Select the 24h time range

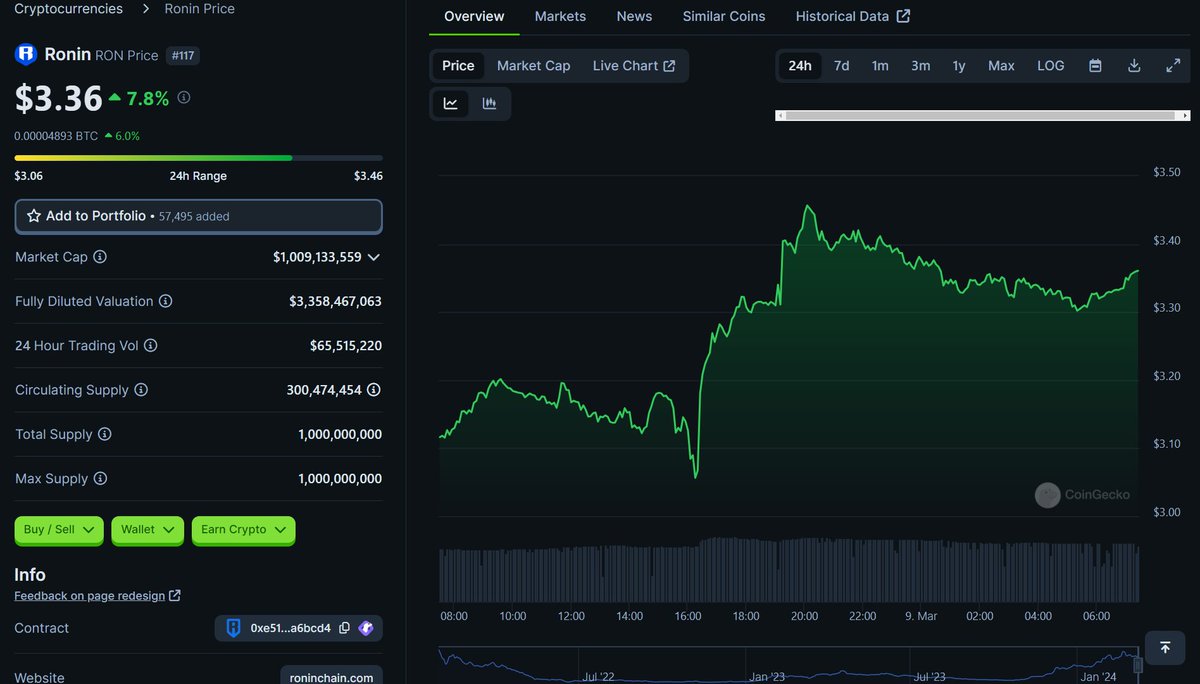coord(800,66)
